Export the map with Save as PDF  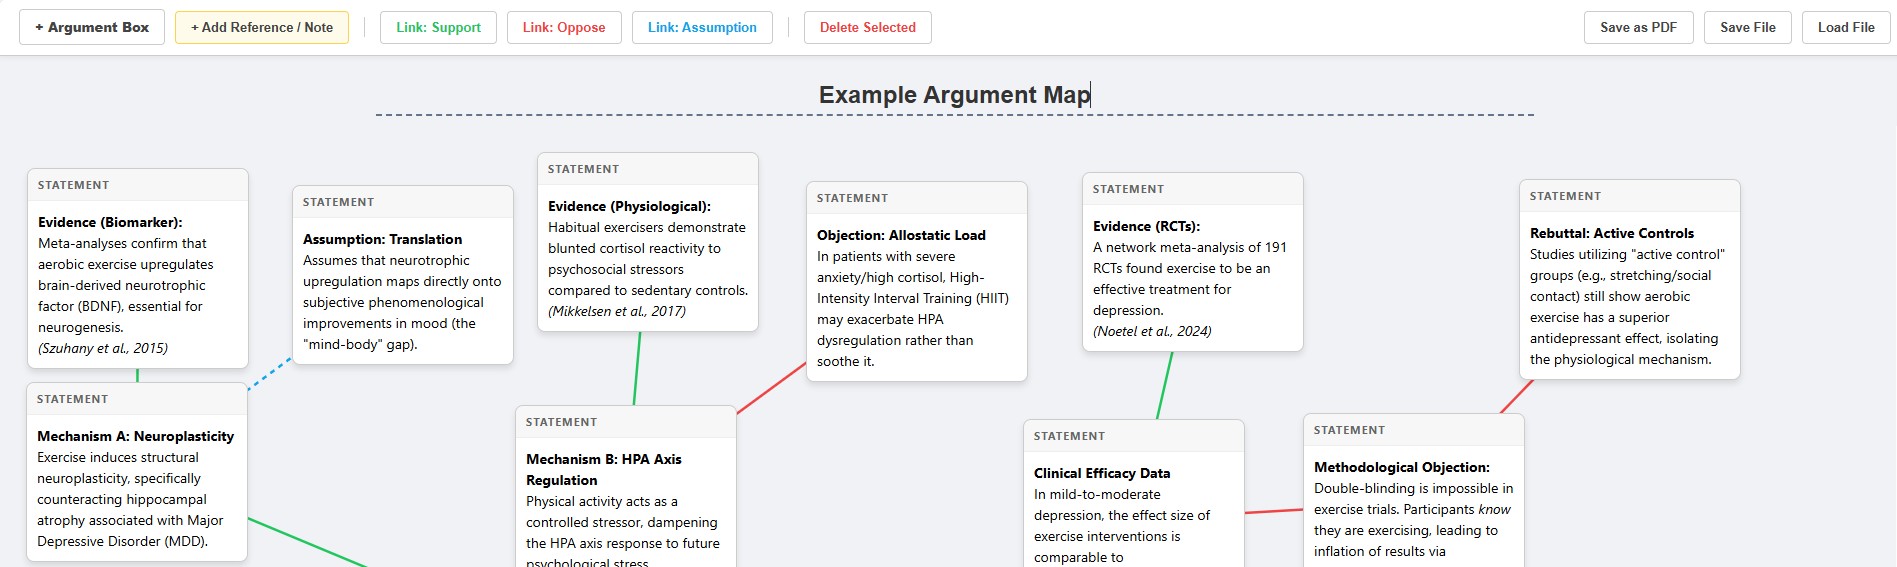pyautogui.click(x=1638, y=27)
